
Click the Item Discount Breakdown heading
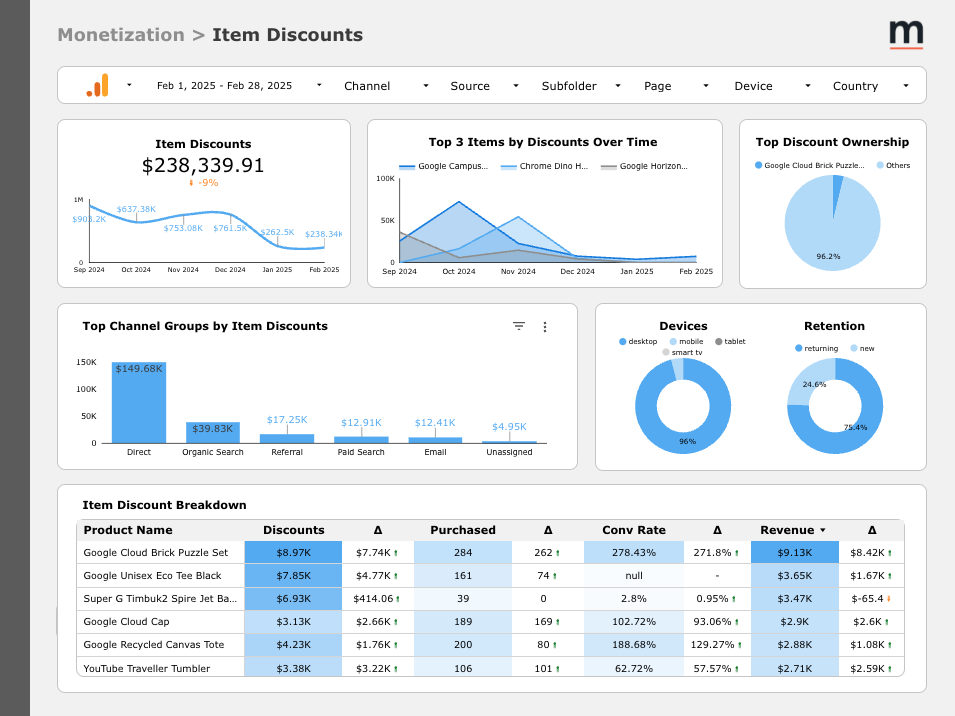[164, 505]
